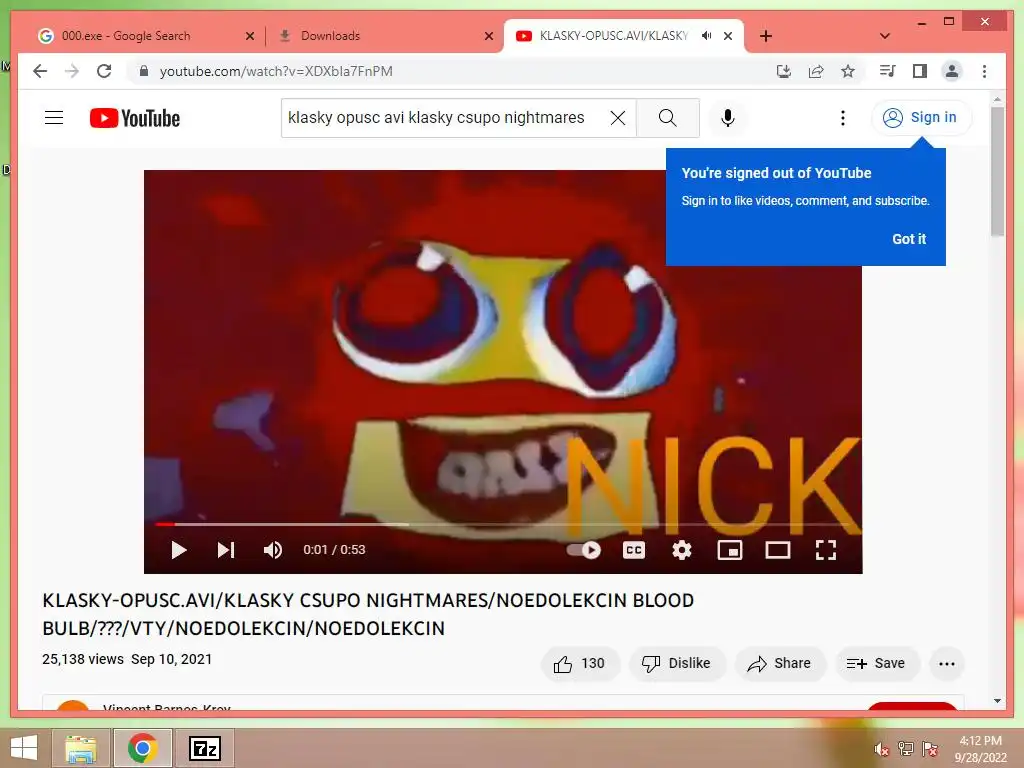Like the video with thumbs up

point(579,664)
